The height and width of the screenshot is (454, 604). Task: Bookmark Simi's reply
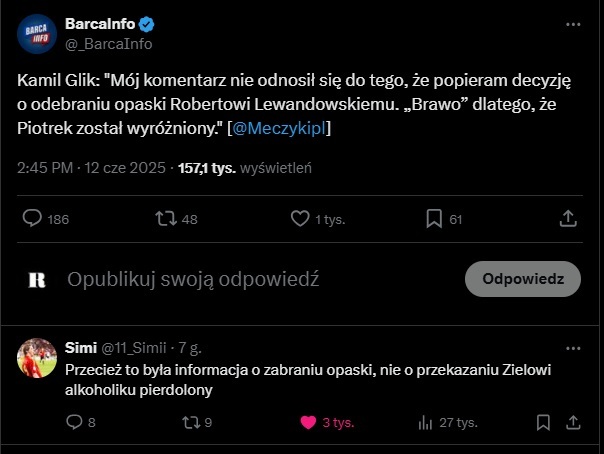(542, 422)
